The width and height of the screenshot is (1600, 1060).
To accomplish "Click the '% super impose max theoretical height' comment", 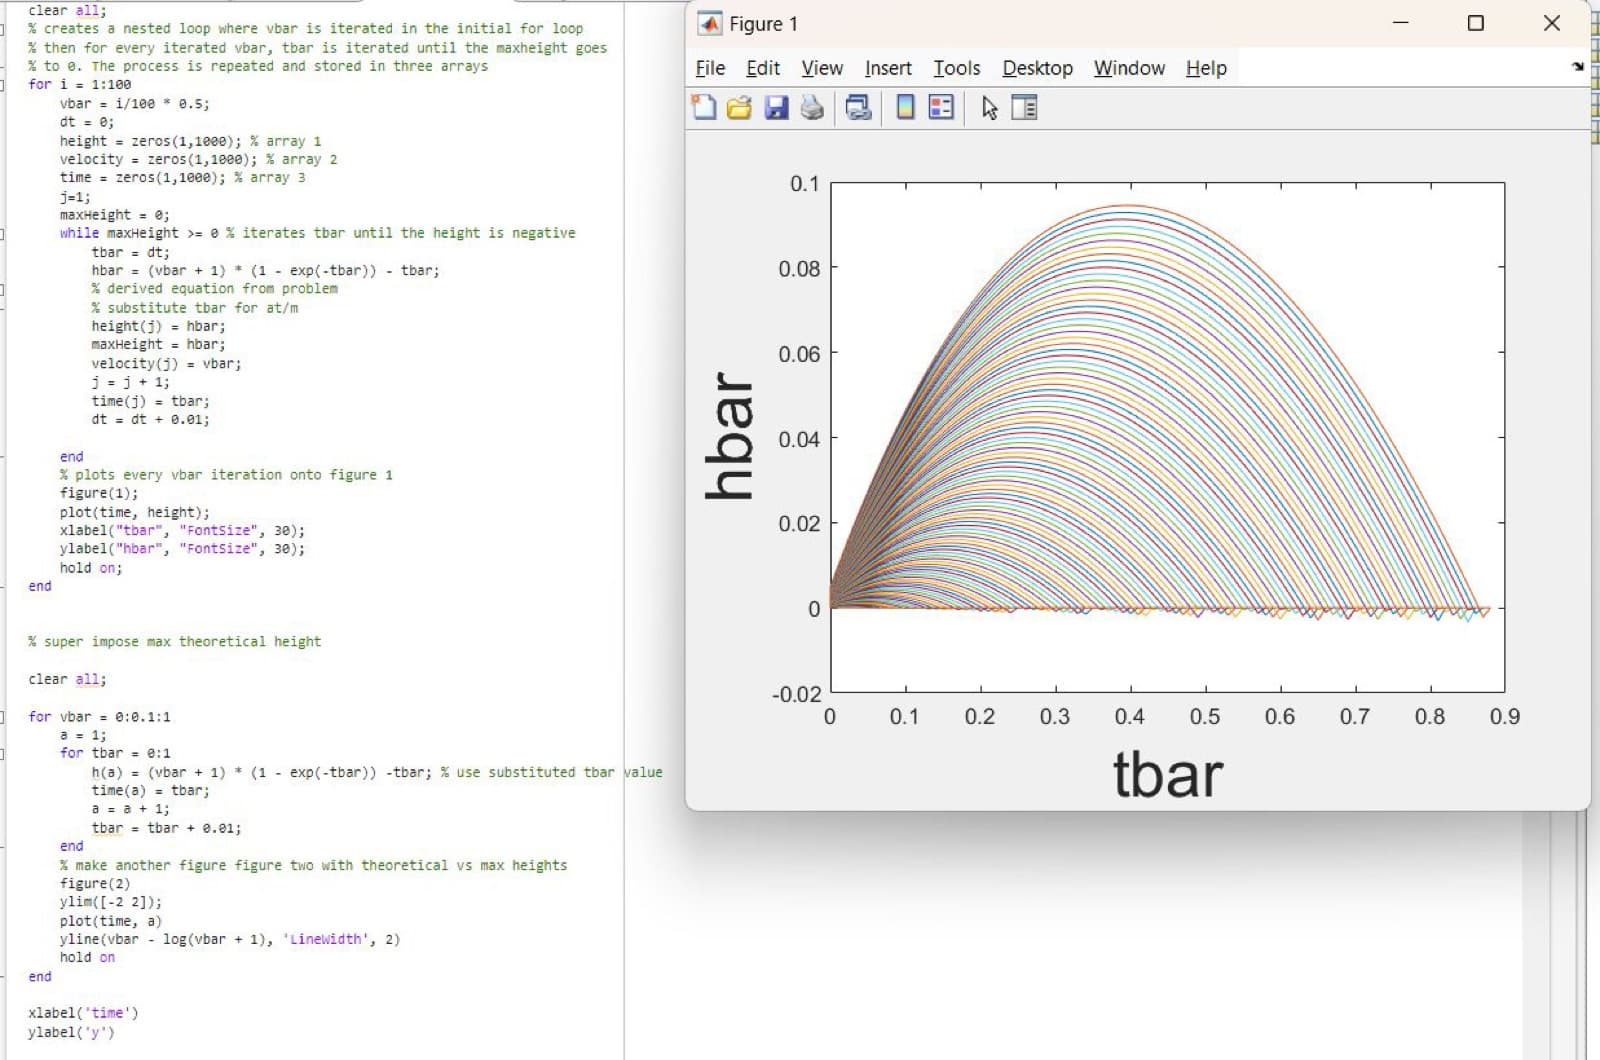I will point(175,641).
